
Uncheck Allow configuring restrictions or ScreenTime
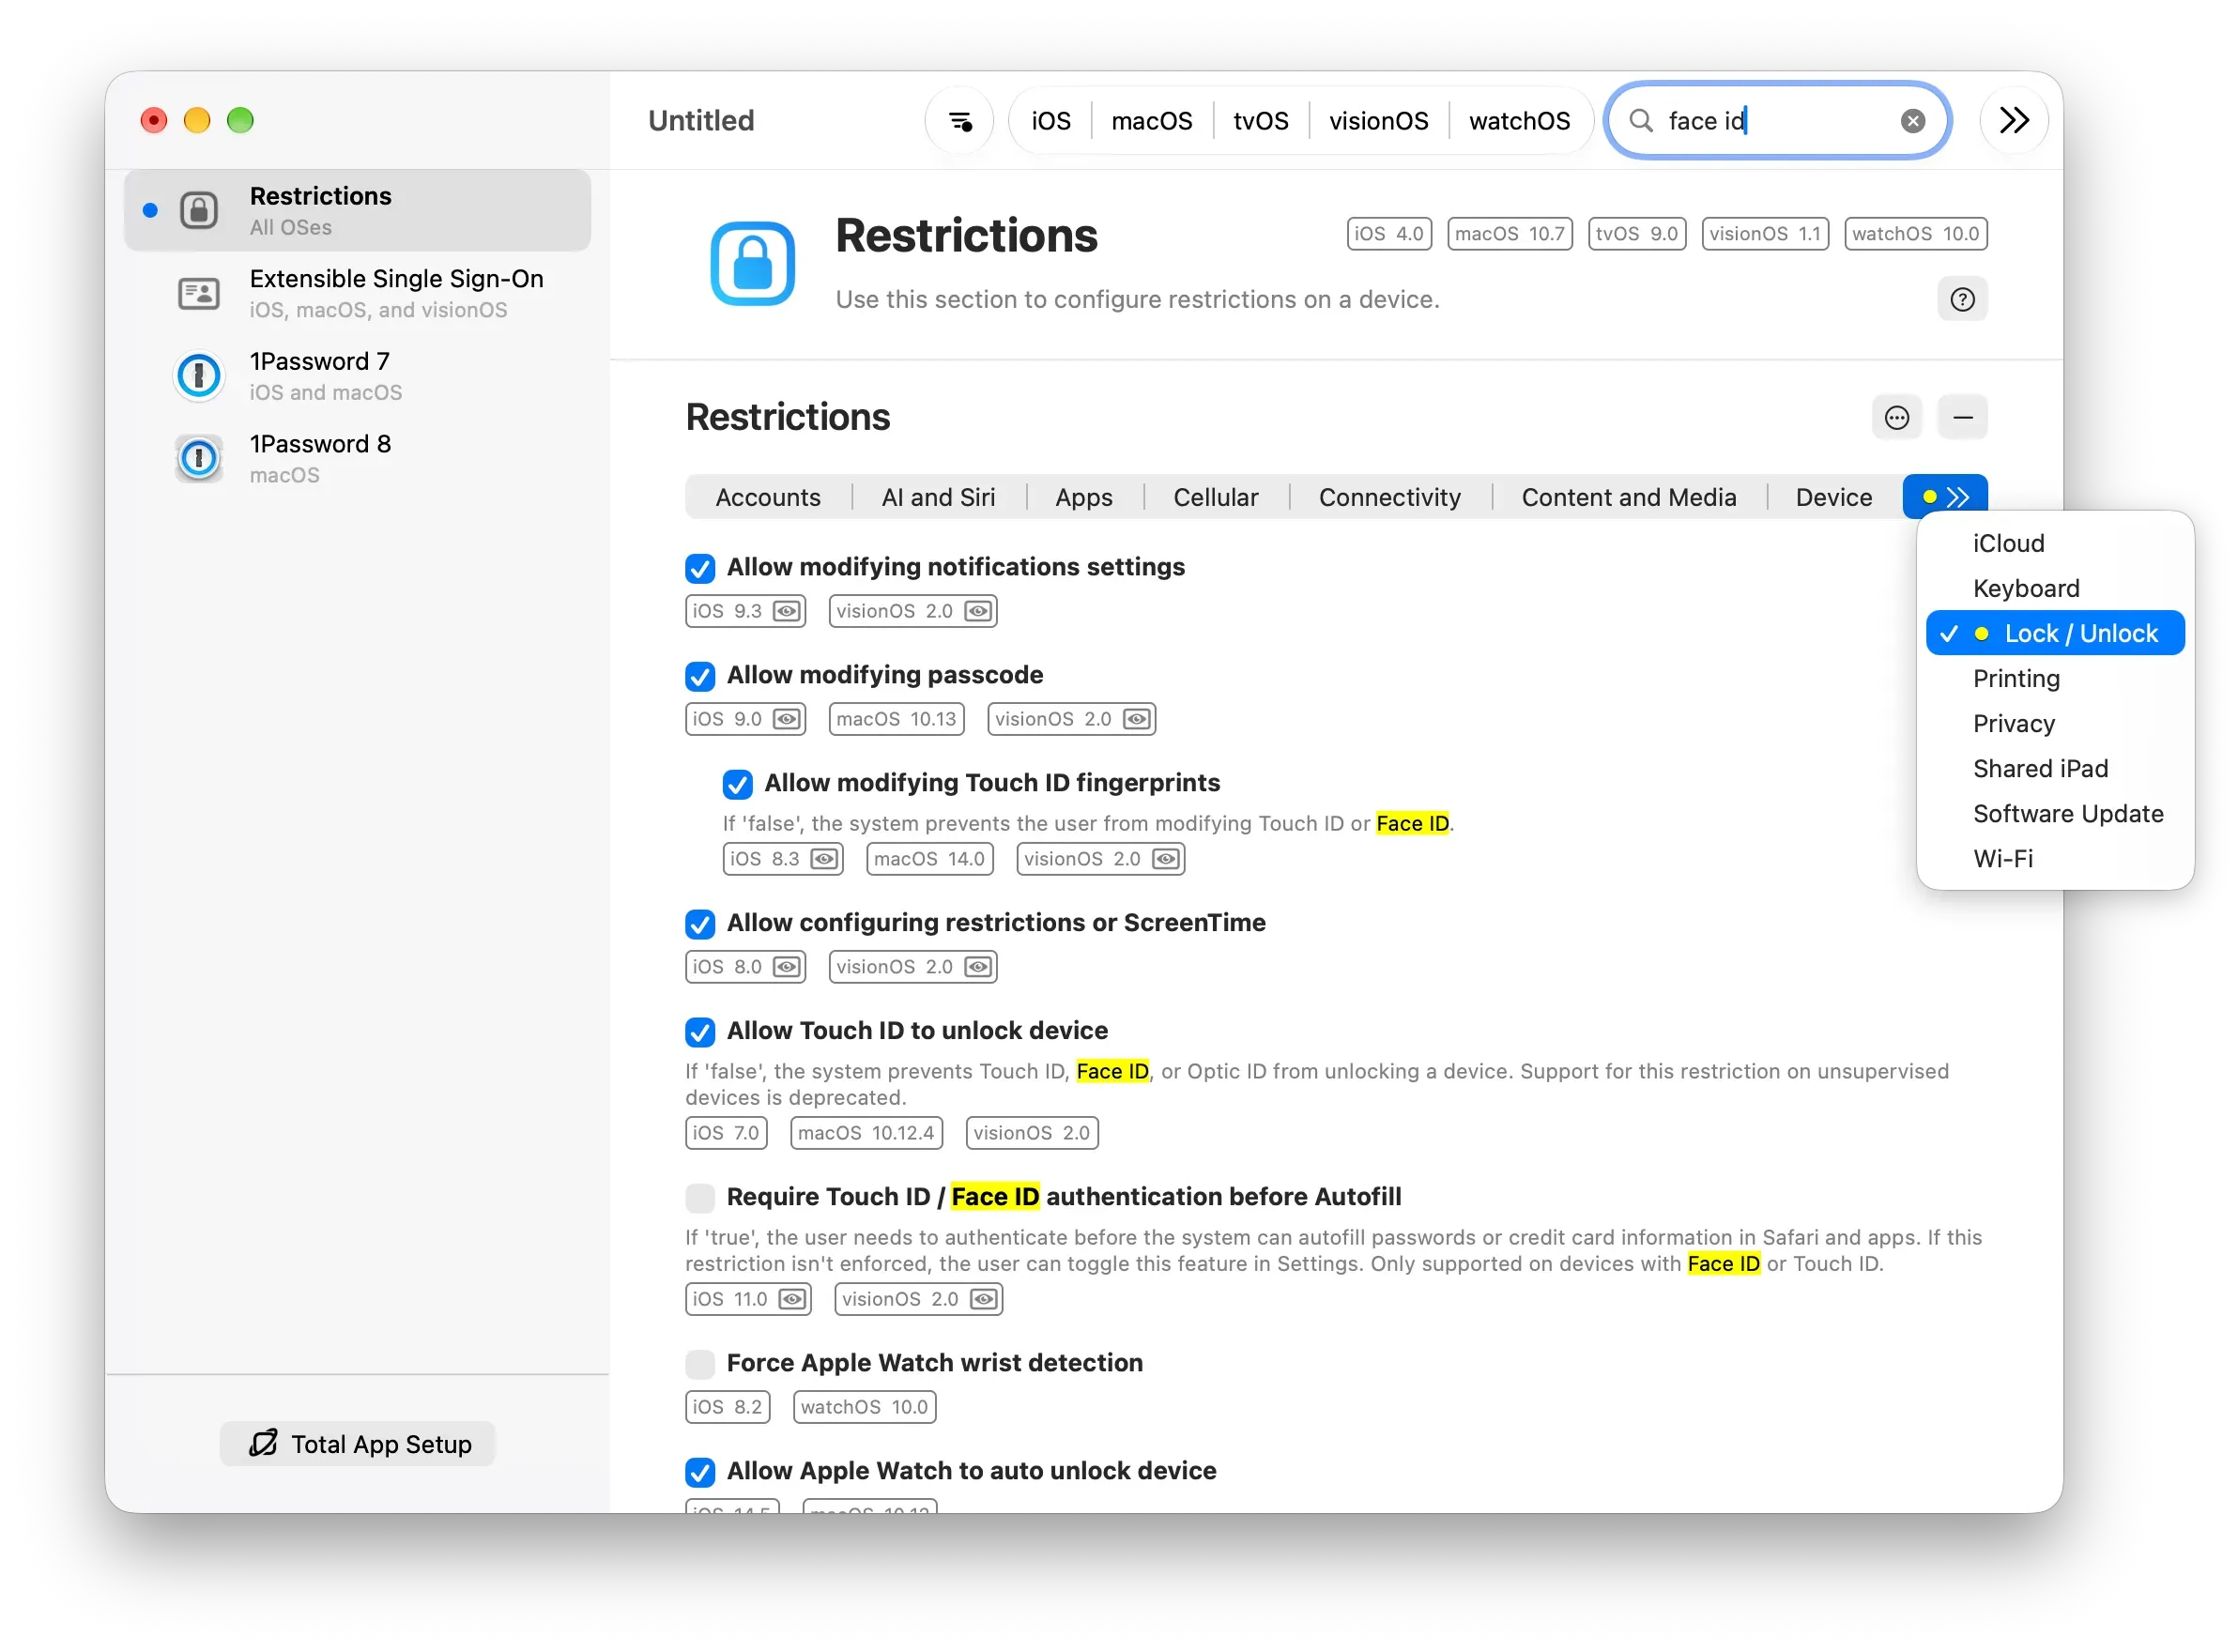[700, 925]
